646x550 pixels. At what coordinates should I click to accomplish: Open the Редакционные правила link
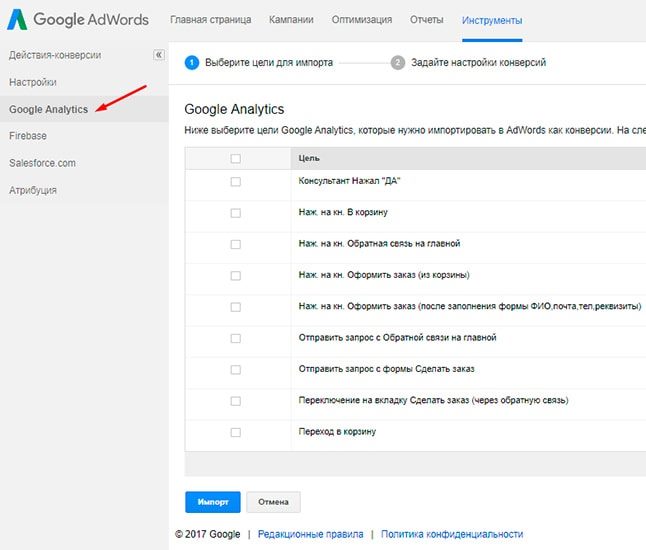click(x=311, y=534)
